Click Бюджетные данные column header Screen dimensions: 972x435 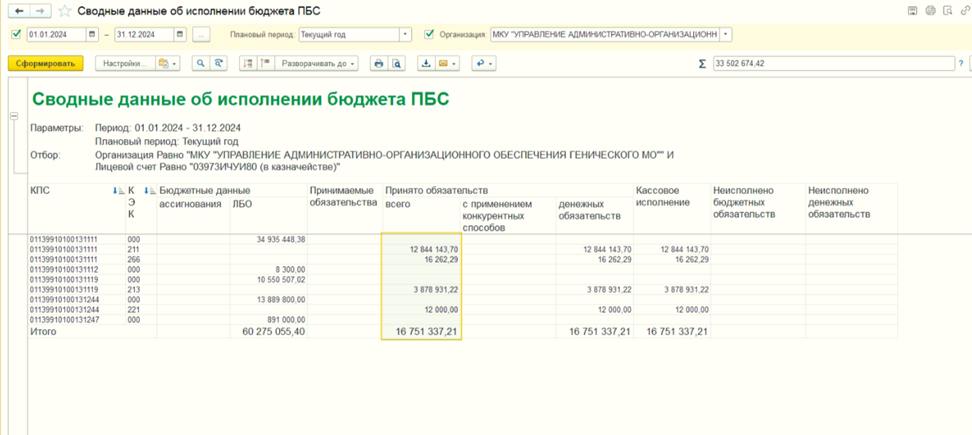(204, 191)
